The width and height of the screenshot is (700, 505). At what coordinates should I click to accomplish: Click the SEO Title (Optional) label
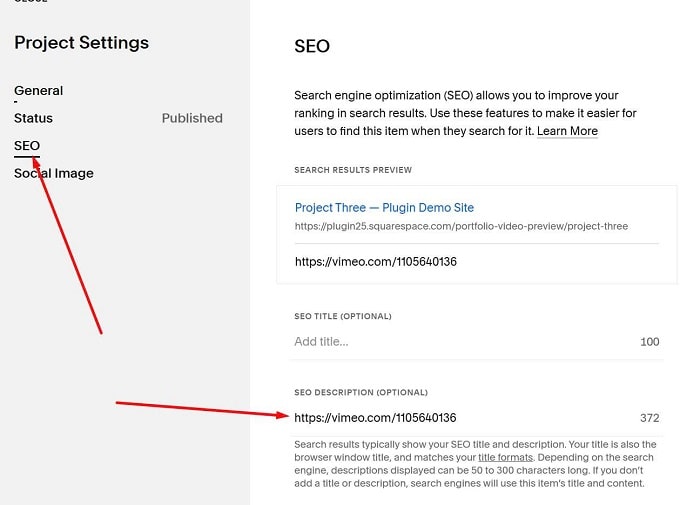pyautogui.click(x=343, y=316)
